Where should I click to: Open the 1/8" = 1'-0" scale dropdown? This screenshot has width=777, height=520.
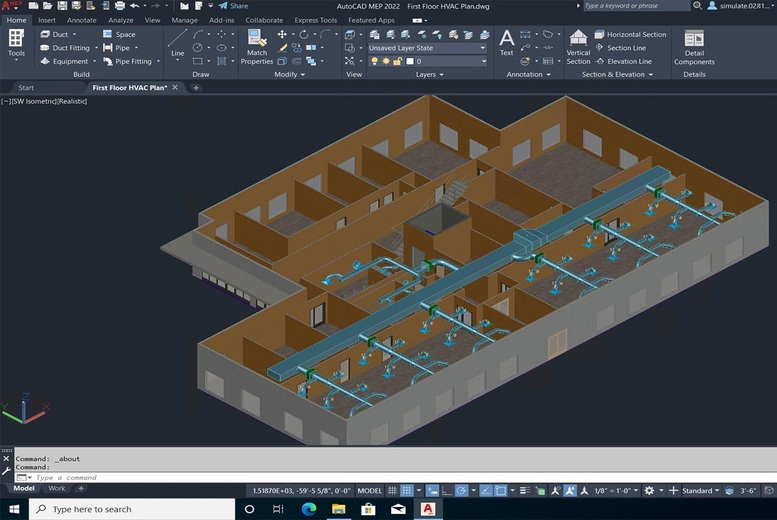[616, 491]
